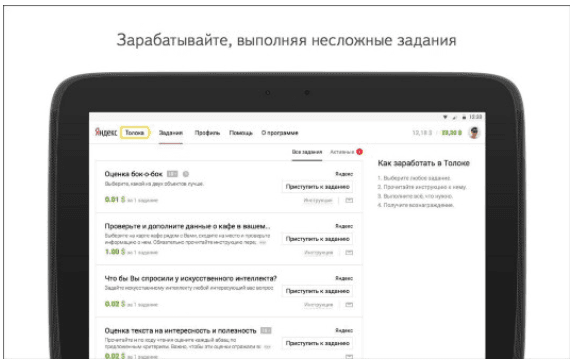Screen dimensions: 574x363
Task: Click the red badge on Активные tab
Action: [359, 151]
